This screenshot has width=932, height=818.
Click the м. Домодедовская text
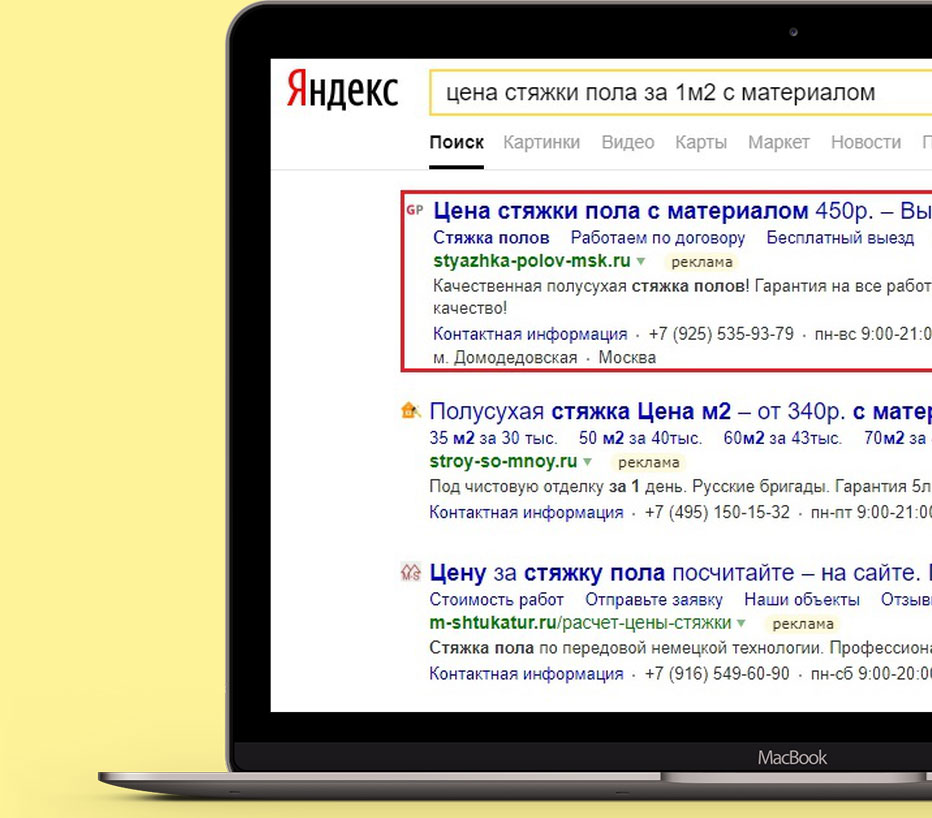pos(505,358)
